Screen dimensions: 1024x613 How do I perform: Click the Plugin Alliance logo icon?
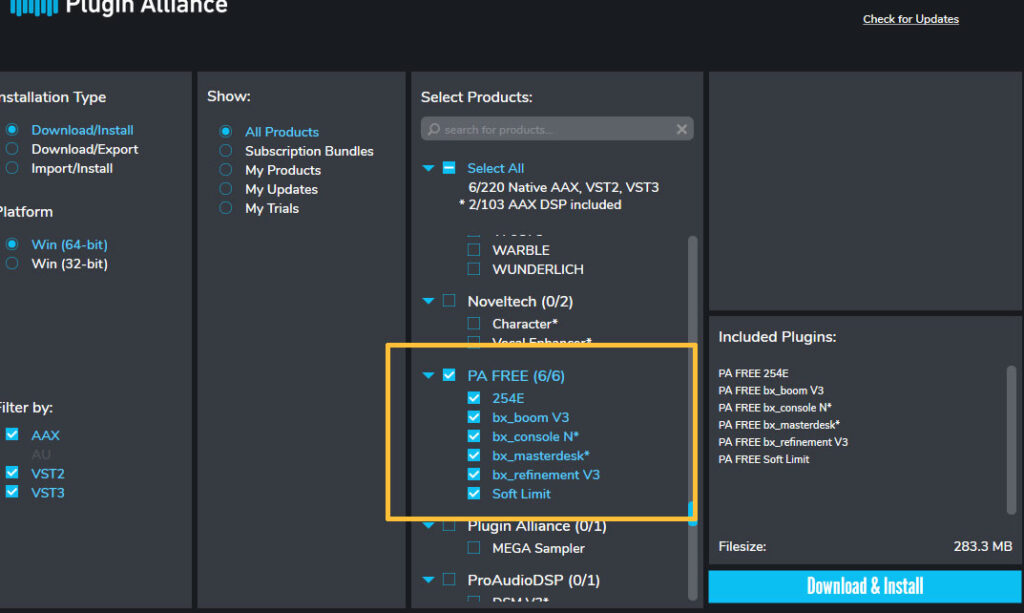pos(34,7)
